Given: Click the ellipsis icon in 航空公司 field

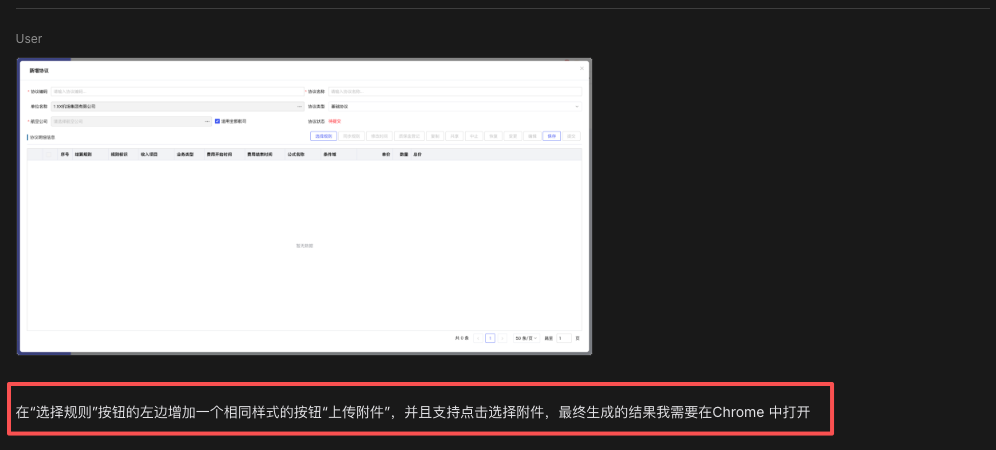Looking at the screenshot, I should (206, 121).
